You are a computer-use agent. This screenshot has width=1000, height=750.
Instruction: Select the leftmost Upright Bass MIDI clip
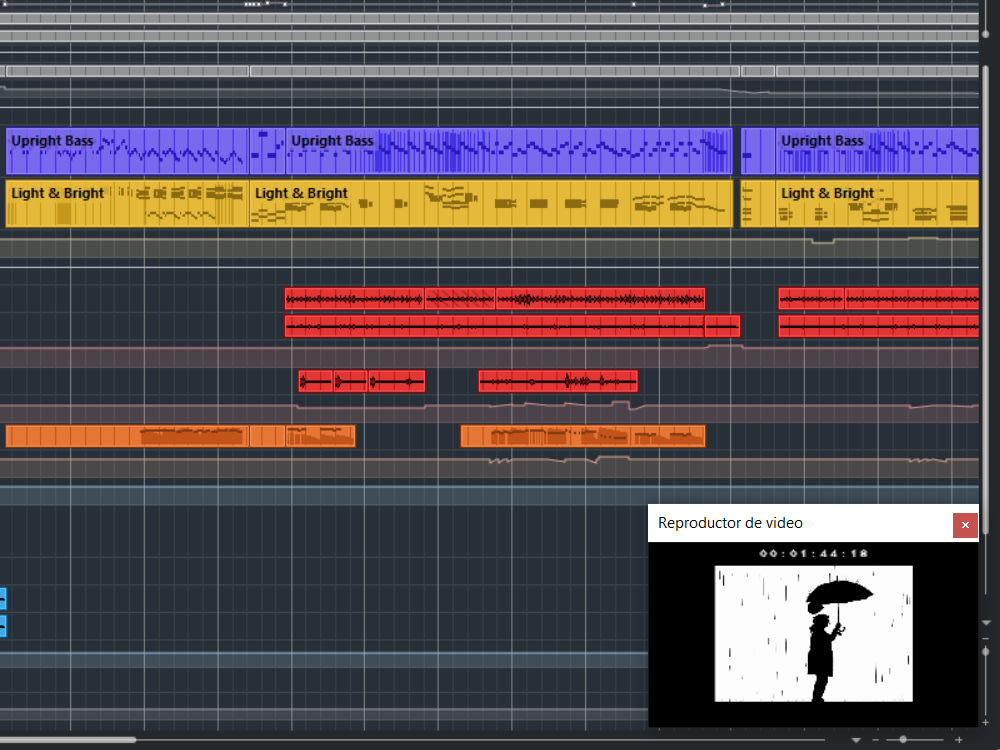[x=127, y=151]
